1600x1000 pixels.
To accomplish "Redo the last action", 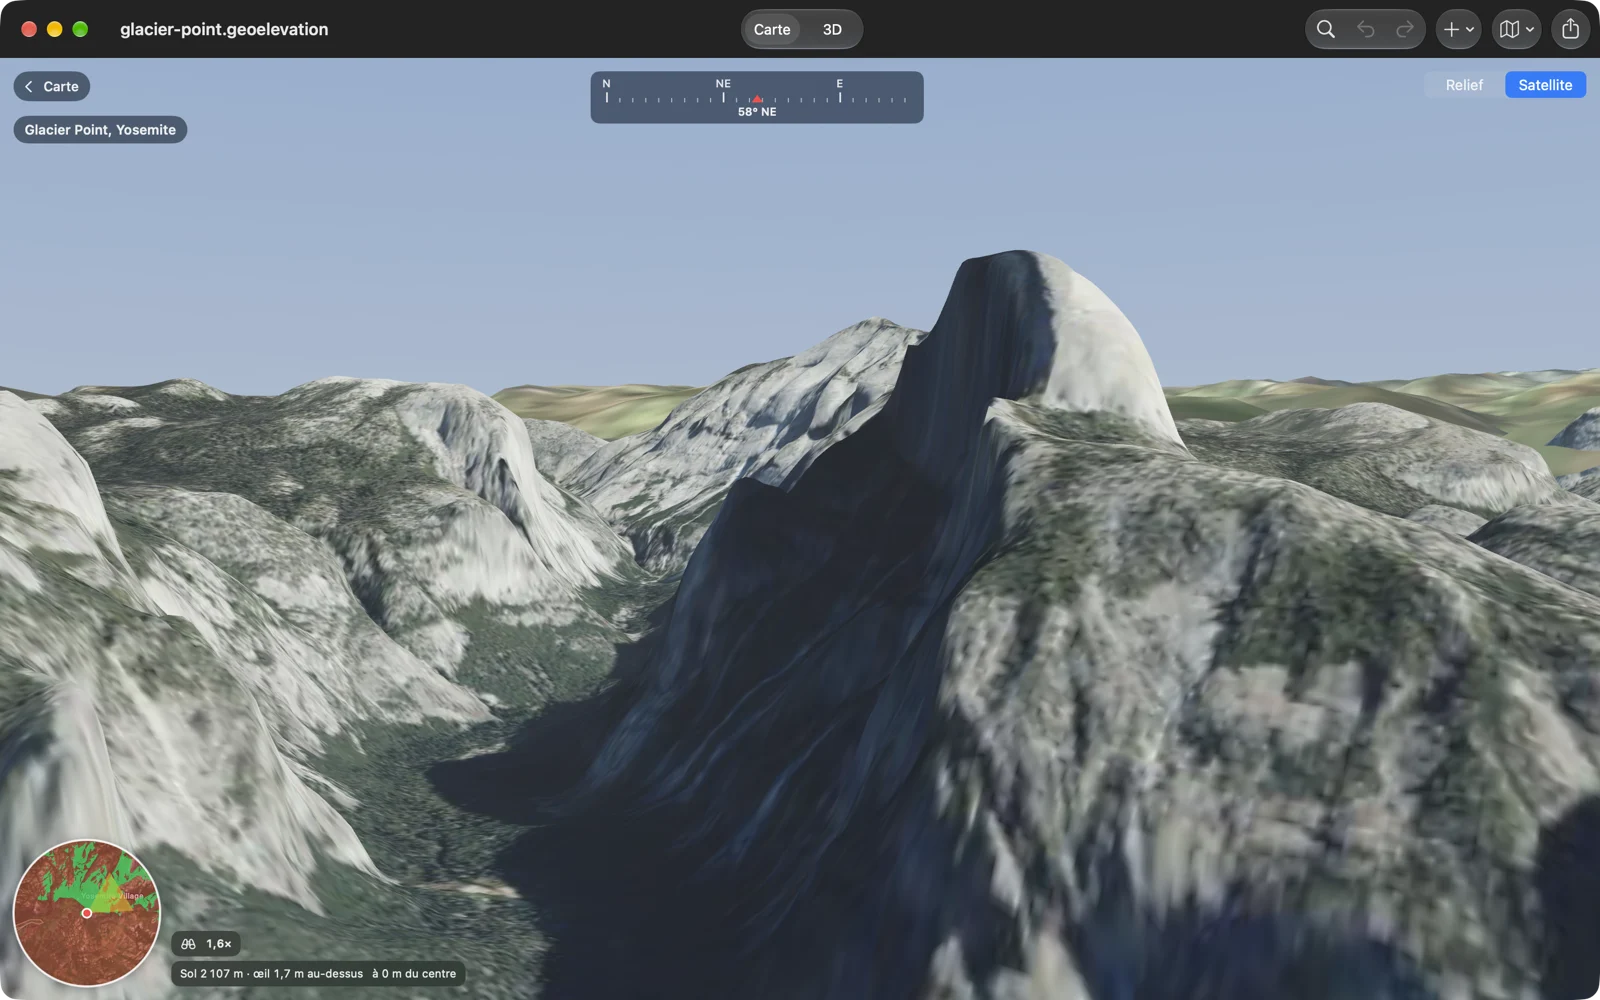I will 1405,29.
